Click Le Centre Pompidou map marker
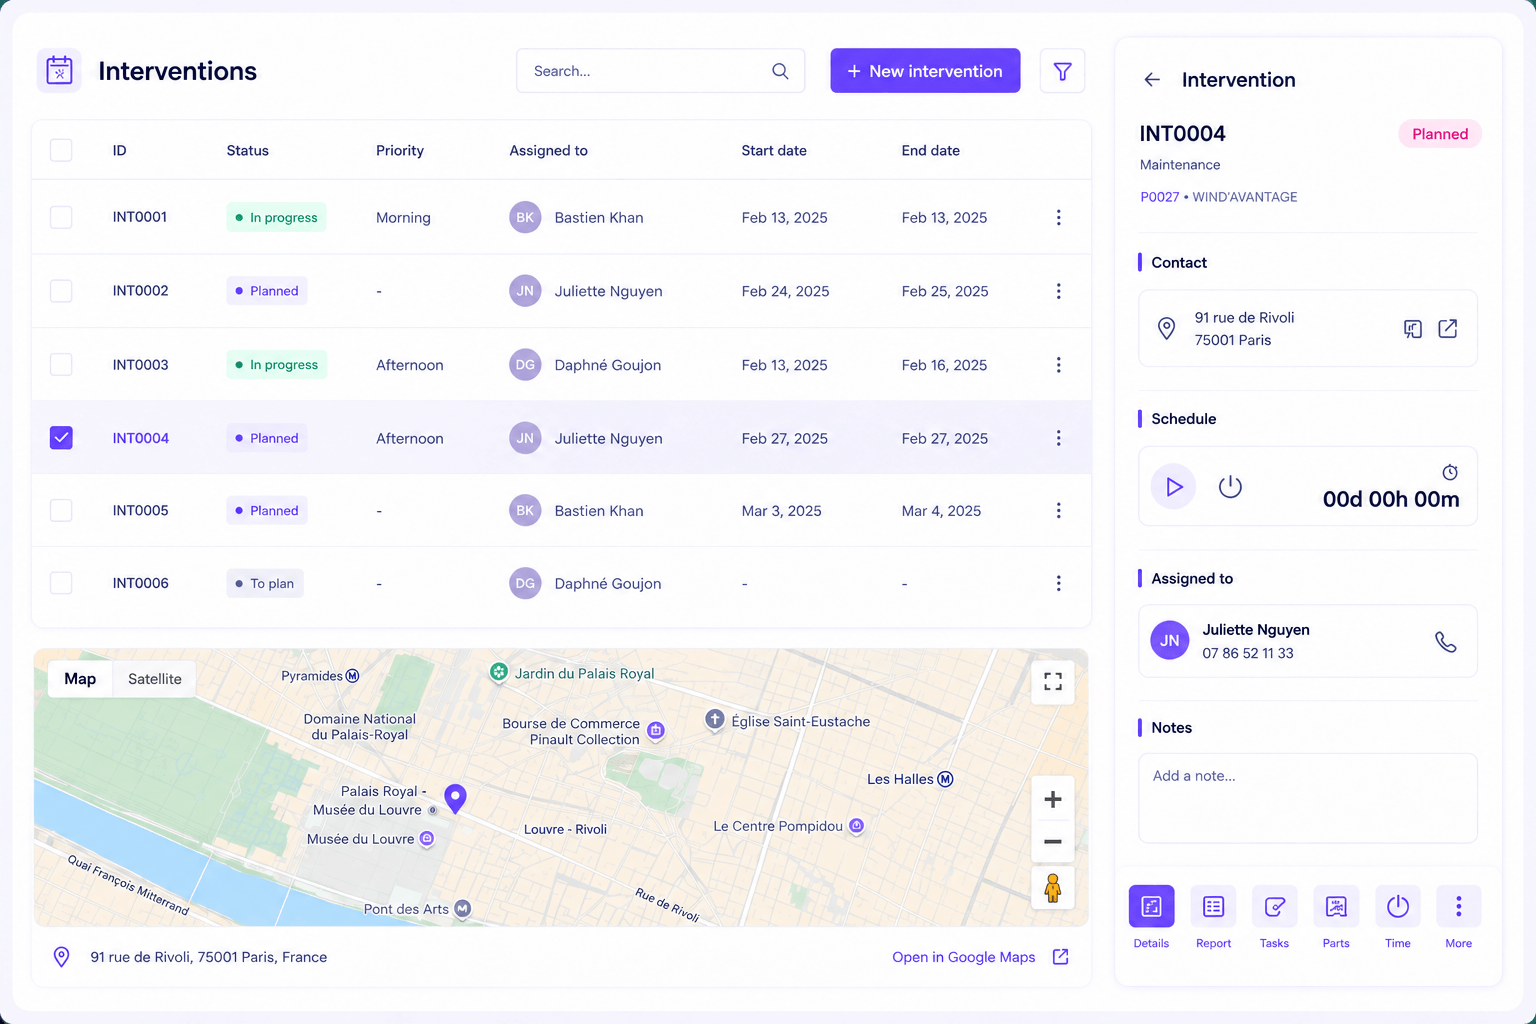Image resolution: width=1536 pixels, height=1024 pixels. (856, 826)
